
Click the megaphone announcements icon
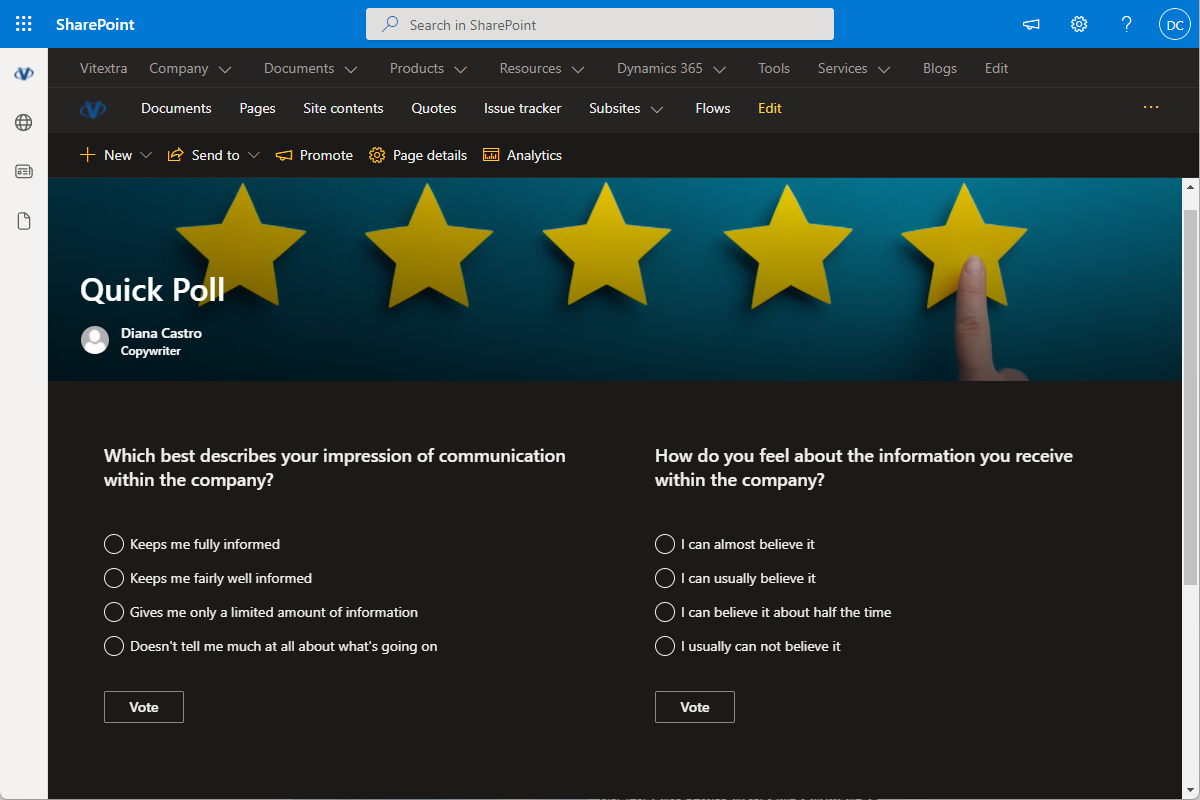(1031, 24)
